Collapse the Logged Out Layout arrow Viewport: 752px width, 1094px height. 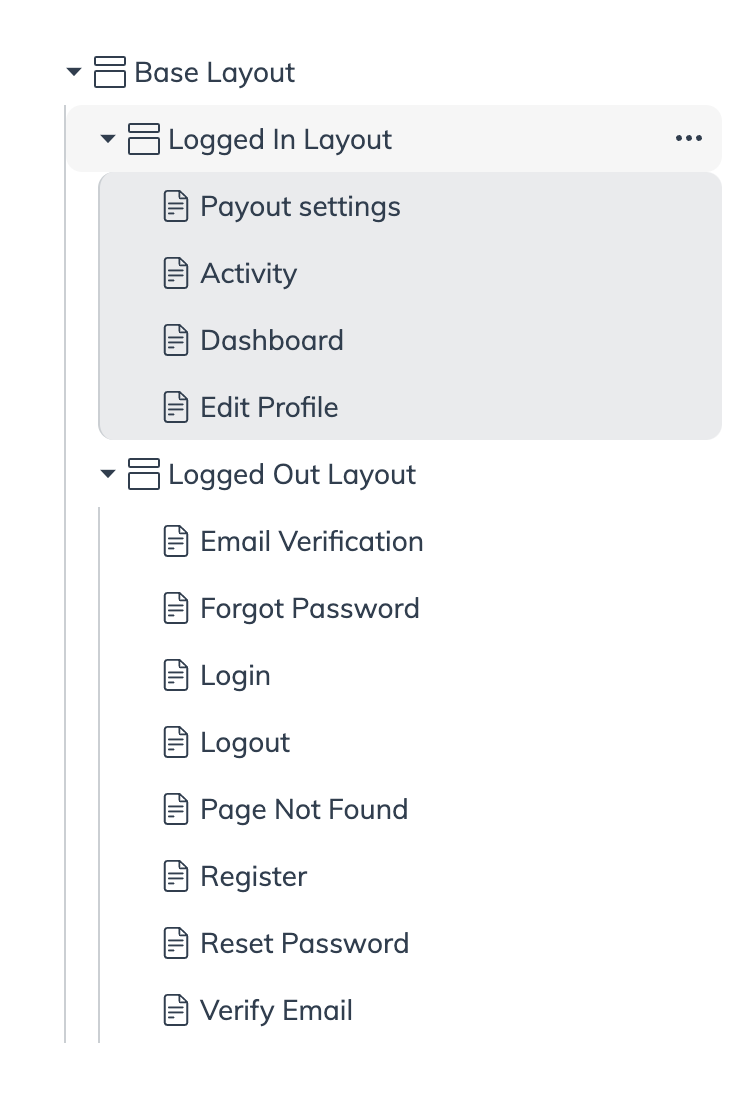[107, 474]
